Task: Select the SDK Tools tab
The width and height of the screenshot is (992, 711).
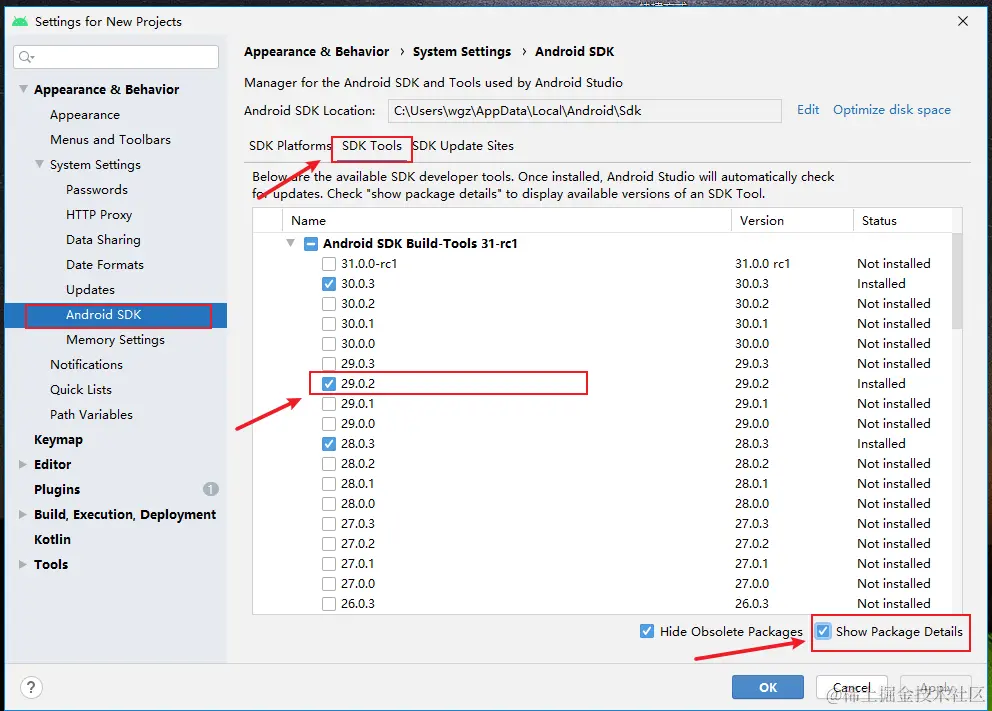Action: click(372, 145)
